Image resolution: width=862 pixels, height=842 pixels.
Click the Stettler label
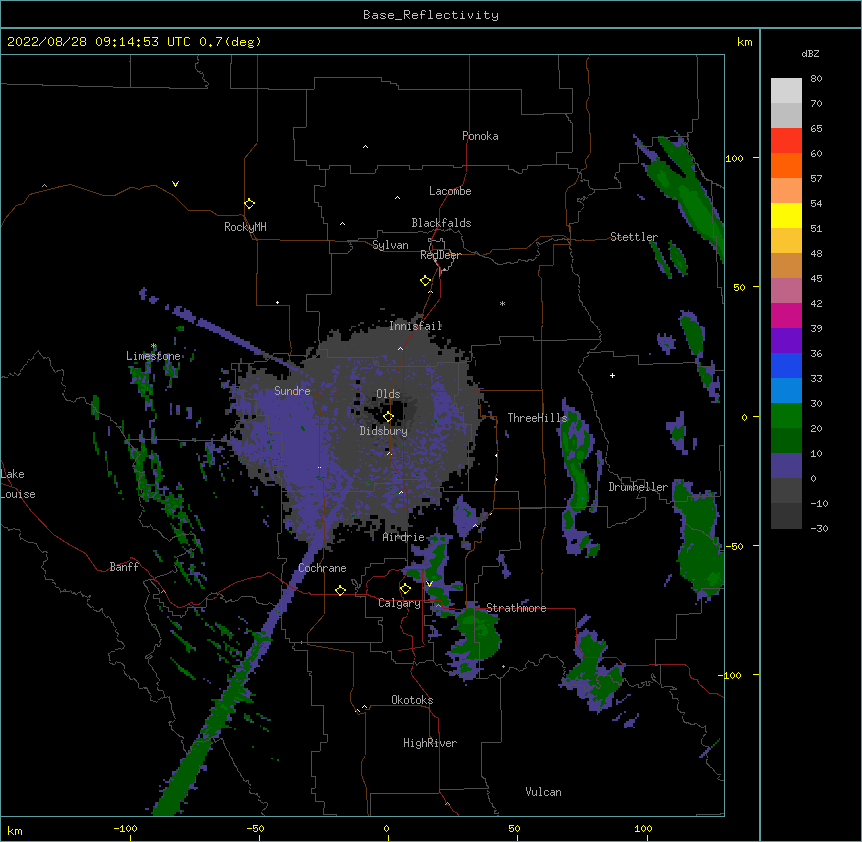pos(633,237)
